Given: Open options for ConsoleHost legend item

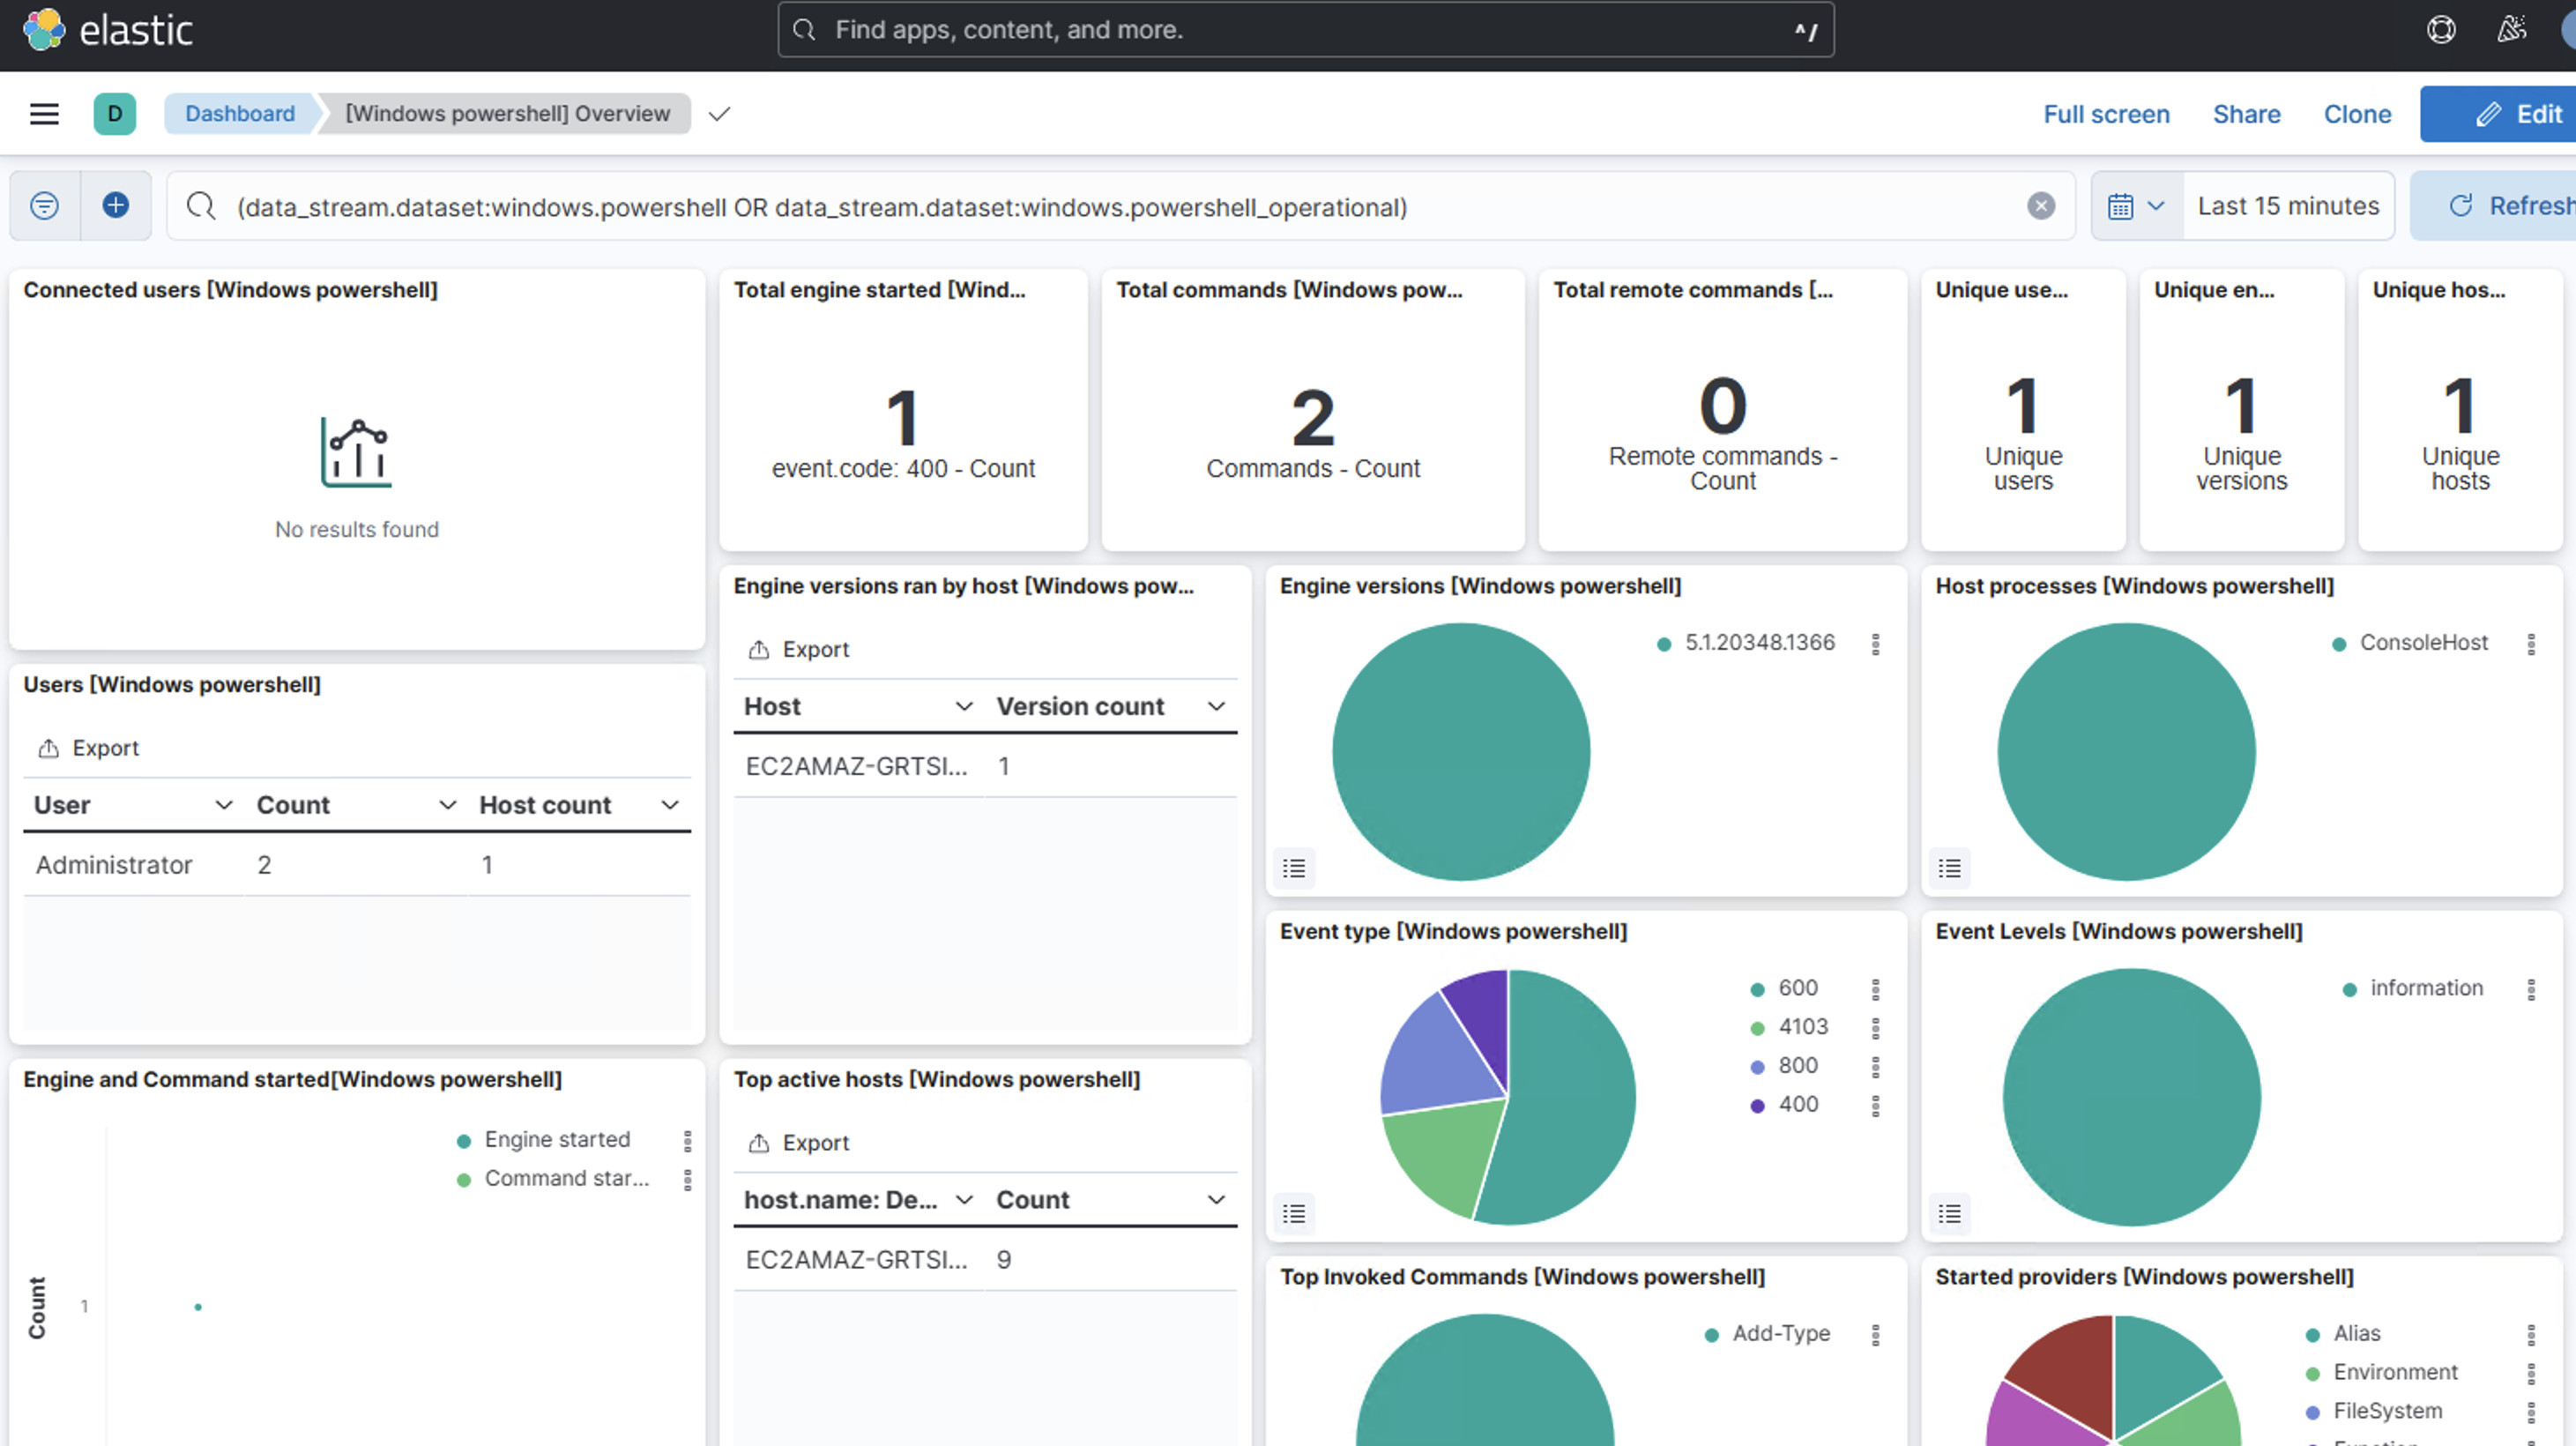Looking at the screenshot, I should 2531,644.
